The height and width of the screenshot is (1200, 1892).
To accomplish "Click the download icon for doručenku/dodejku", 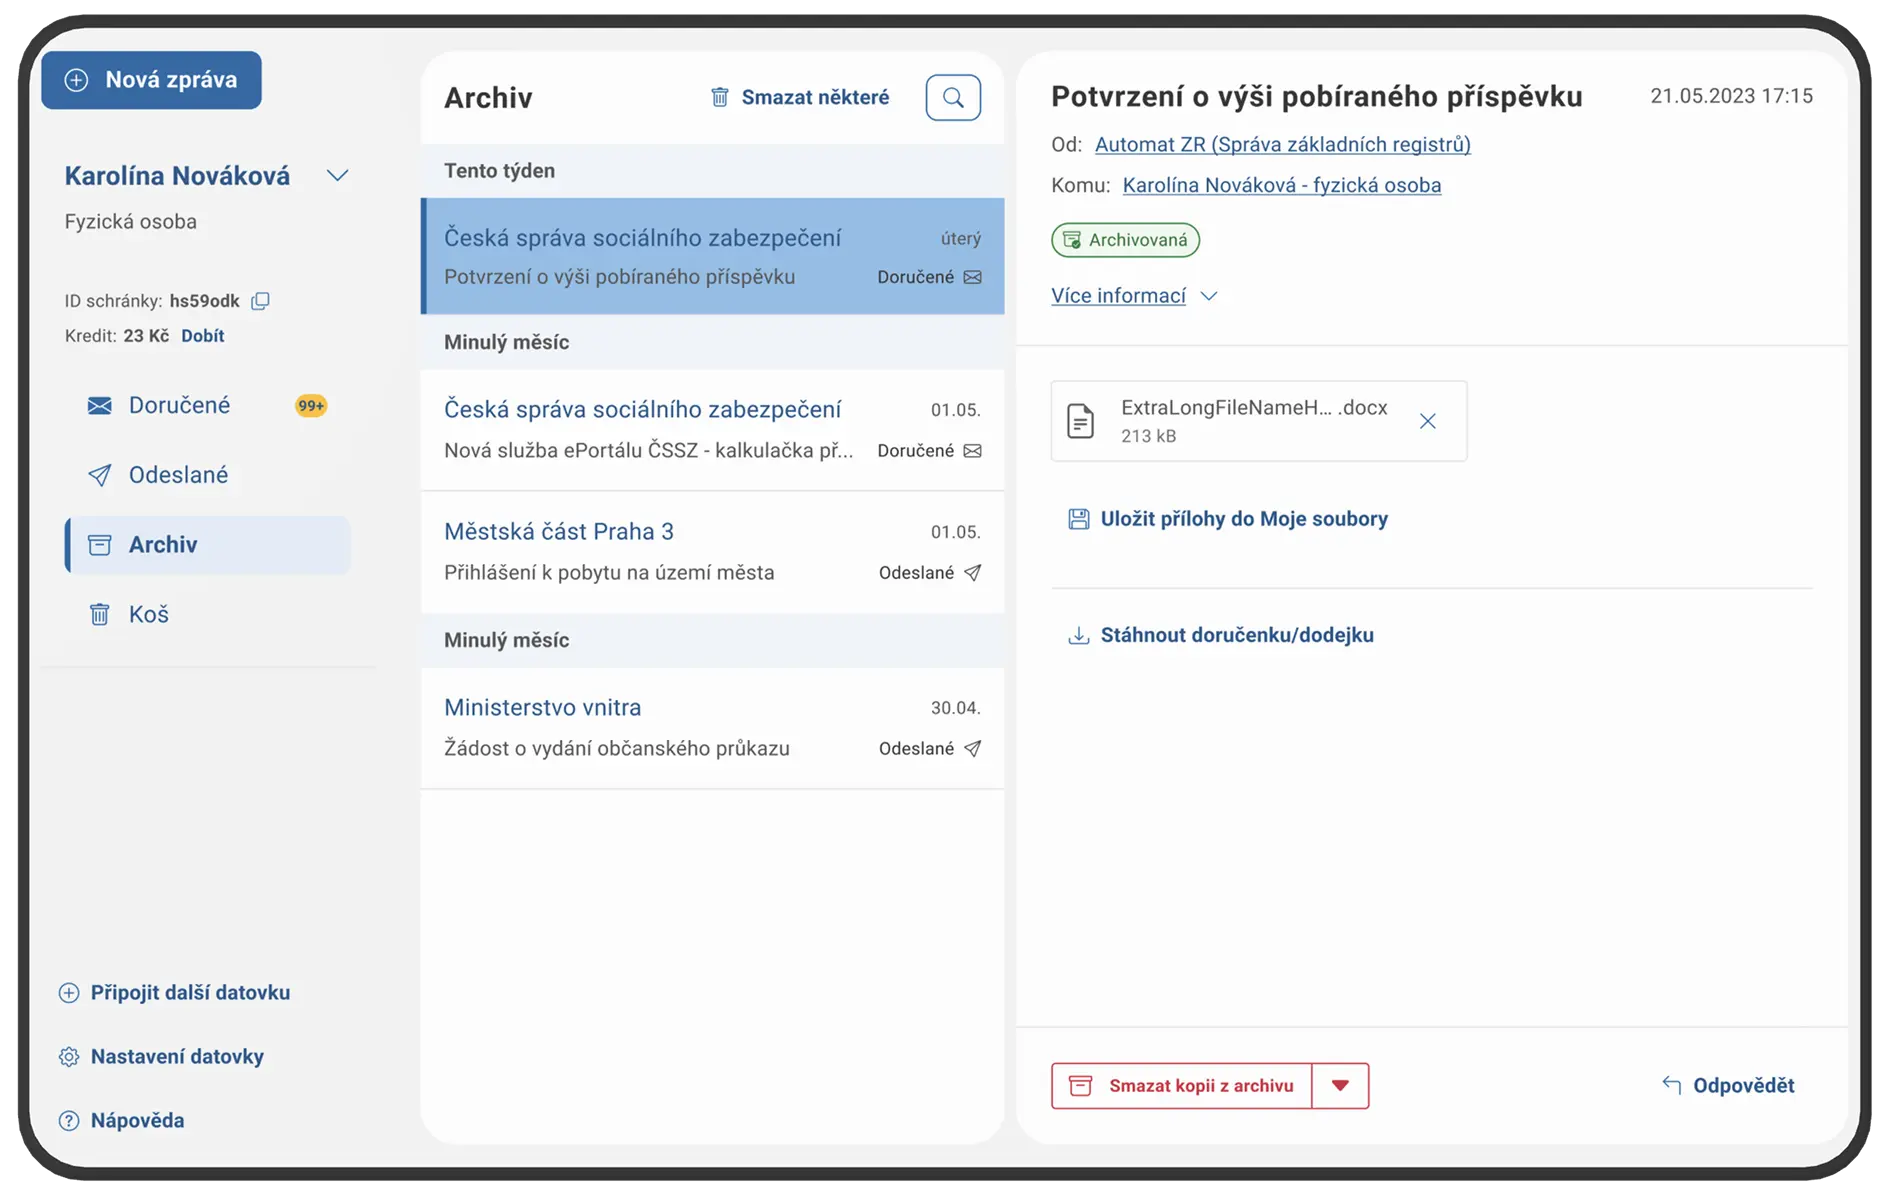I will click(1078, 636).
